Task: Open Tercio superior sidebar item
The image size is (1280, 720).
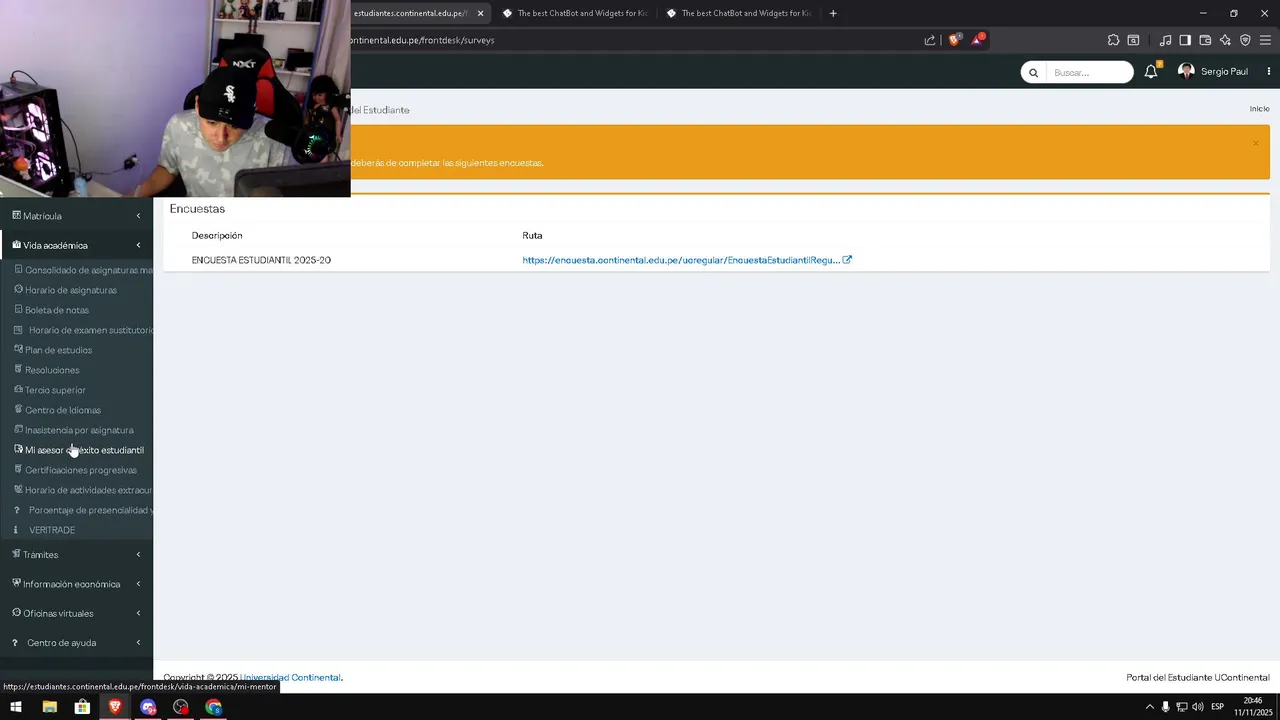Action: tap(50, 390)
